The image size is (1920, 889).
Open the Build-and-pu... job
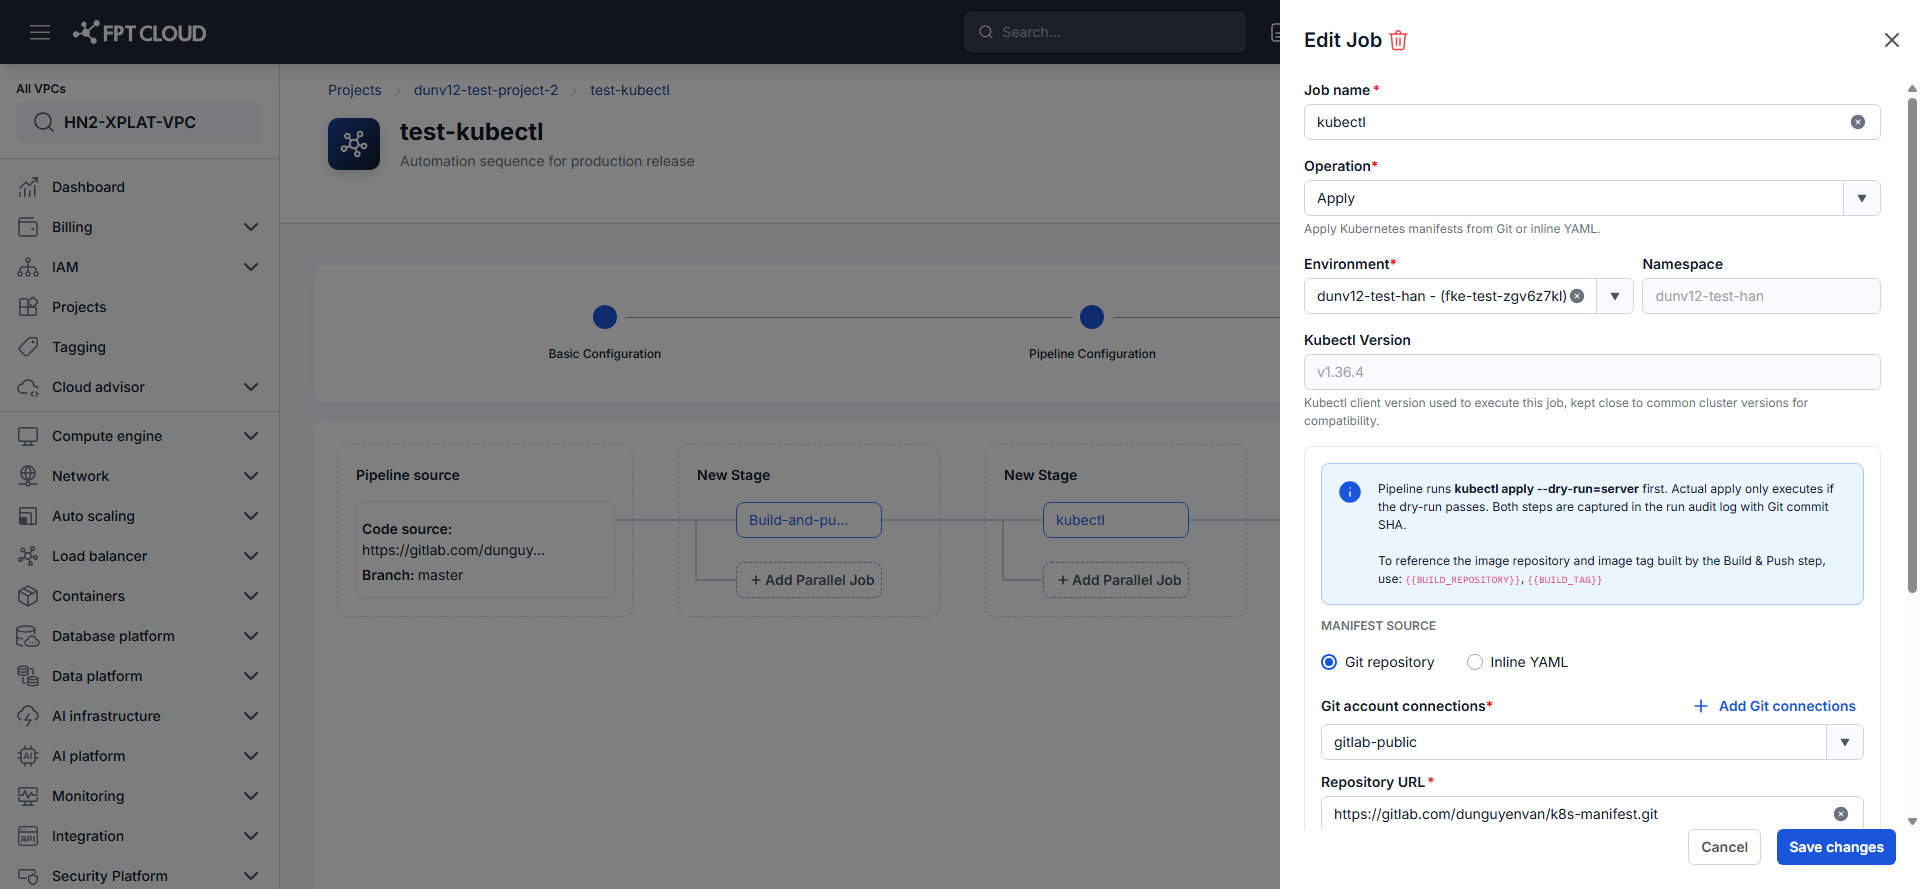[x=809, y=520]
